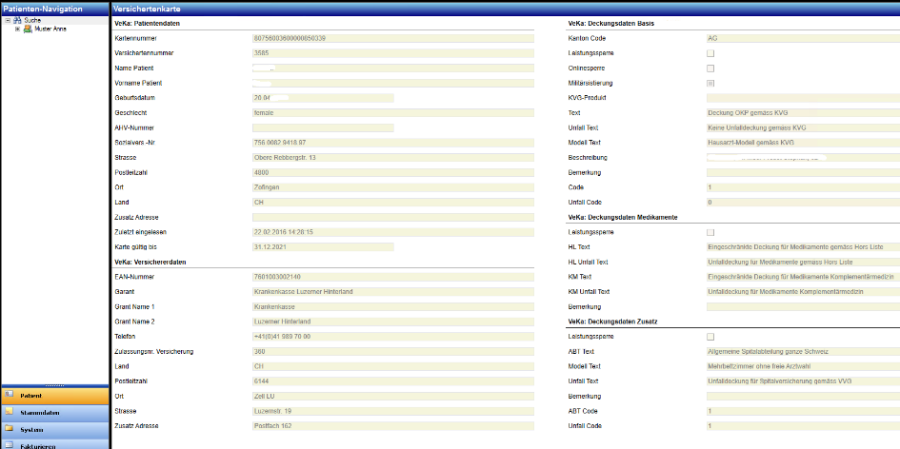Open the Patient navigation tab
Viewport: 900px width, 449px height.
pos(54,396)
